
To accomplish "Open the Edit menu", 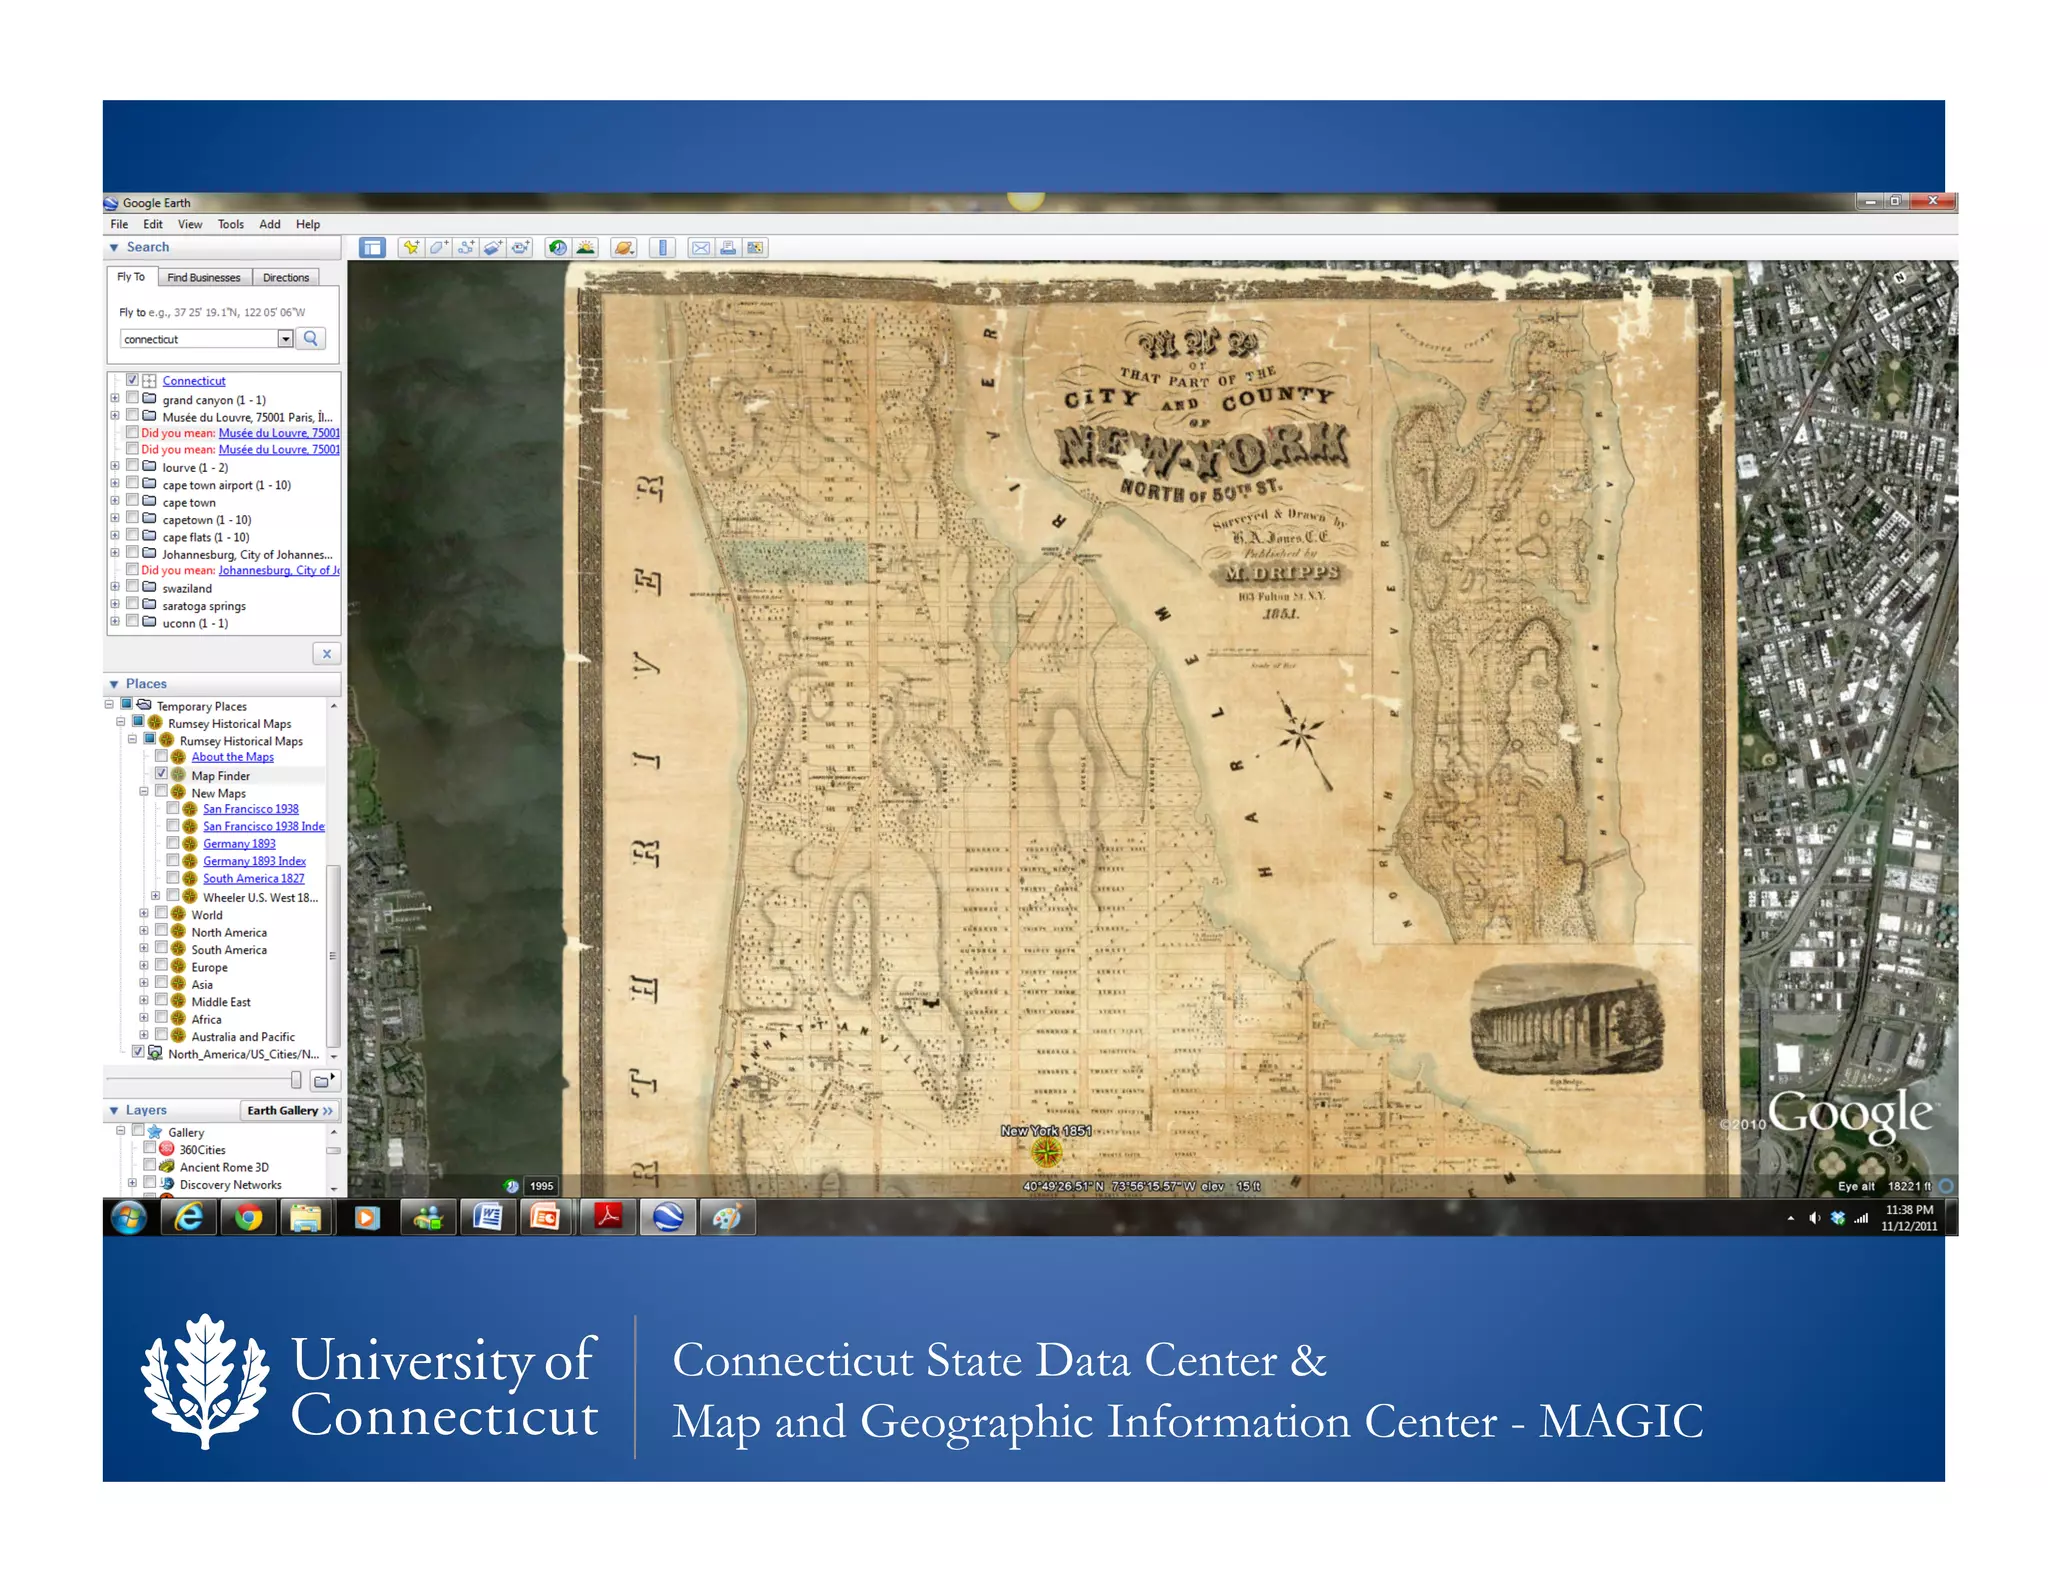I will point(152,224).
